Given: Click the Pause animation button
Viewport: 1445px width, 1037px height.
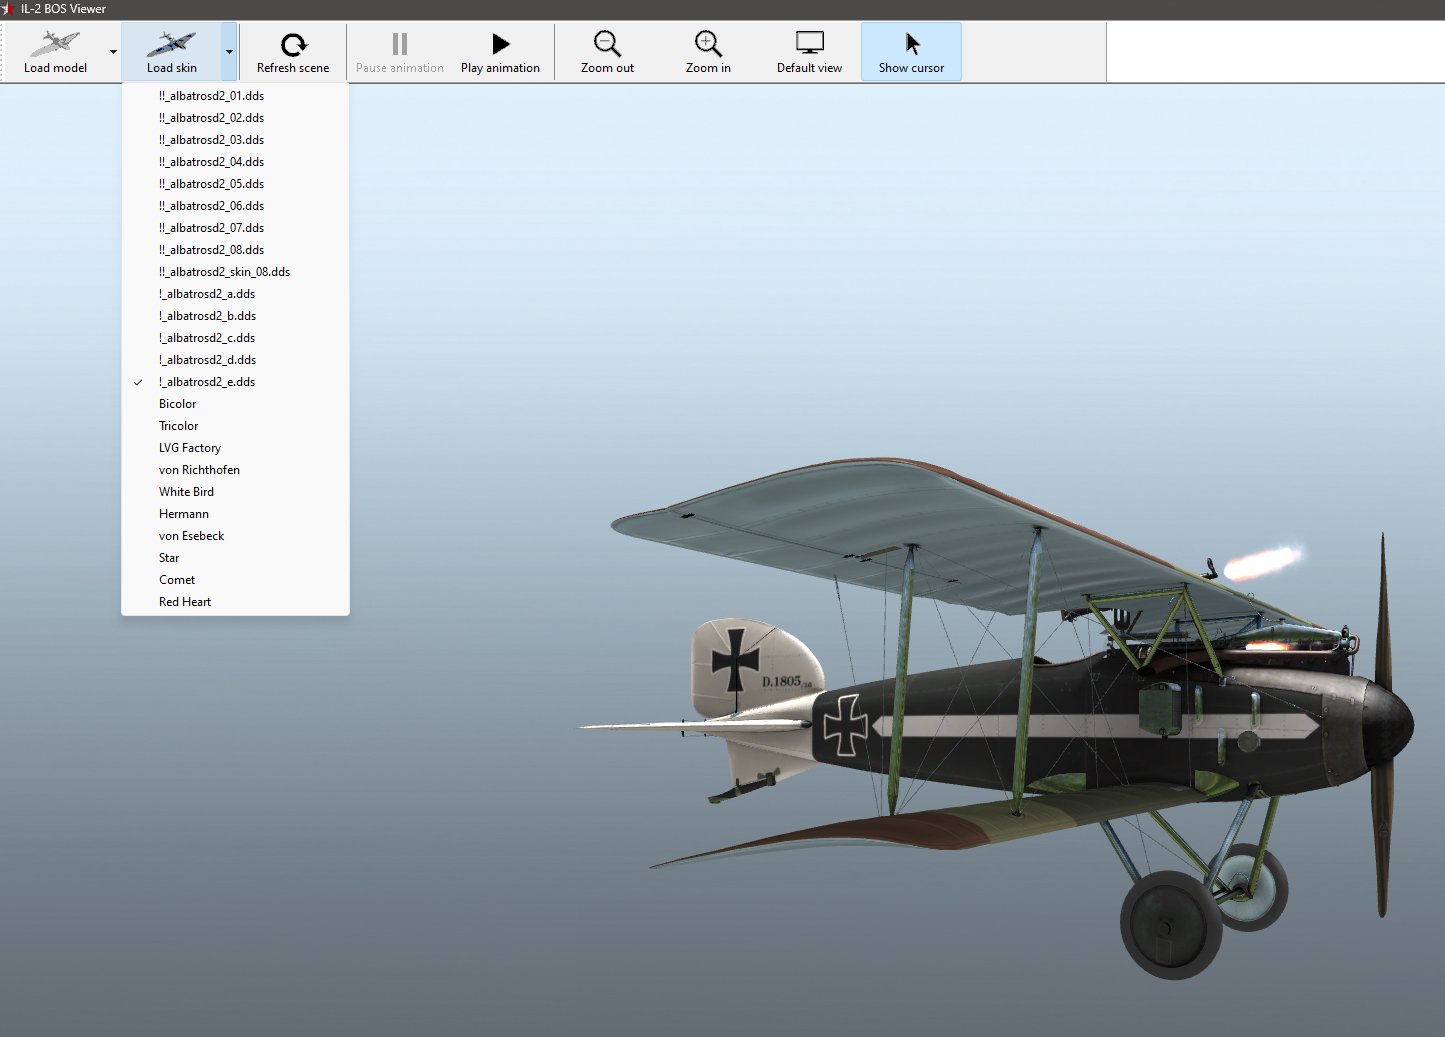Looking at the screenshot, I should click(399, 52).
